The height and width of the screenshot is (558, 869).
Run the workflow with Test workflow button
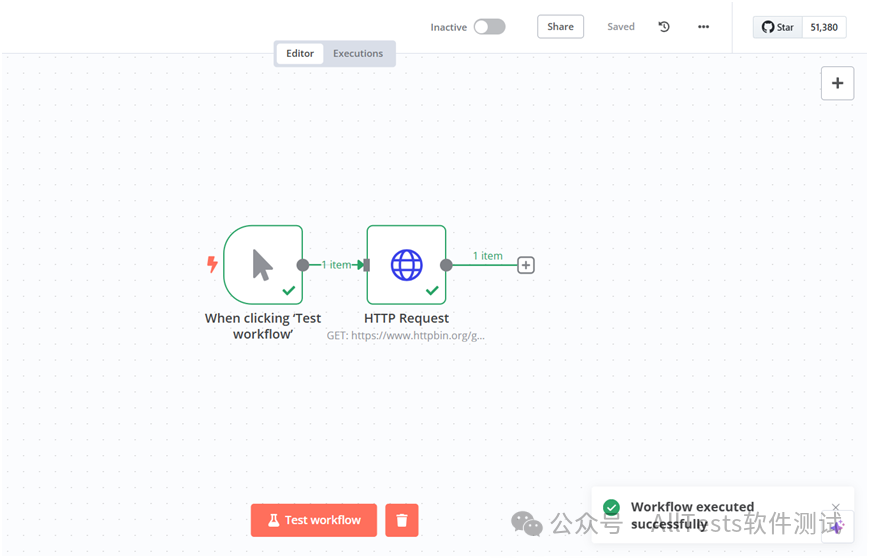coord(313,520)
